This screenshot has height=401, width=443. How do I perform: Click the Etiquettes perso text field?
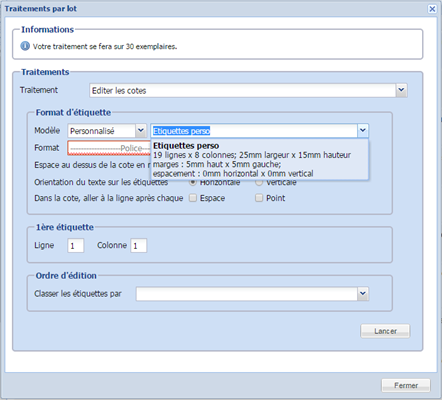(254, 131)
